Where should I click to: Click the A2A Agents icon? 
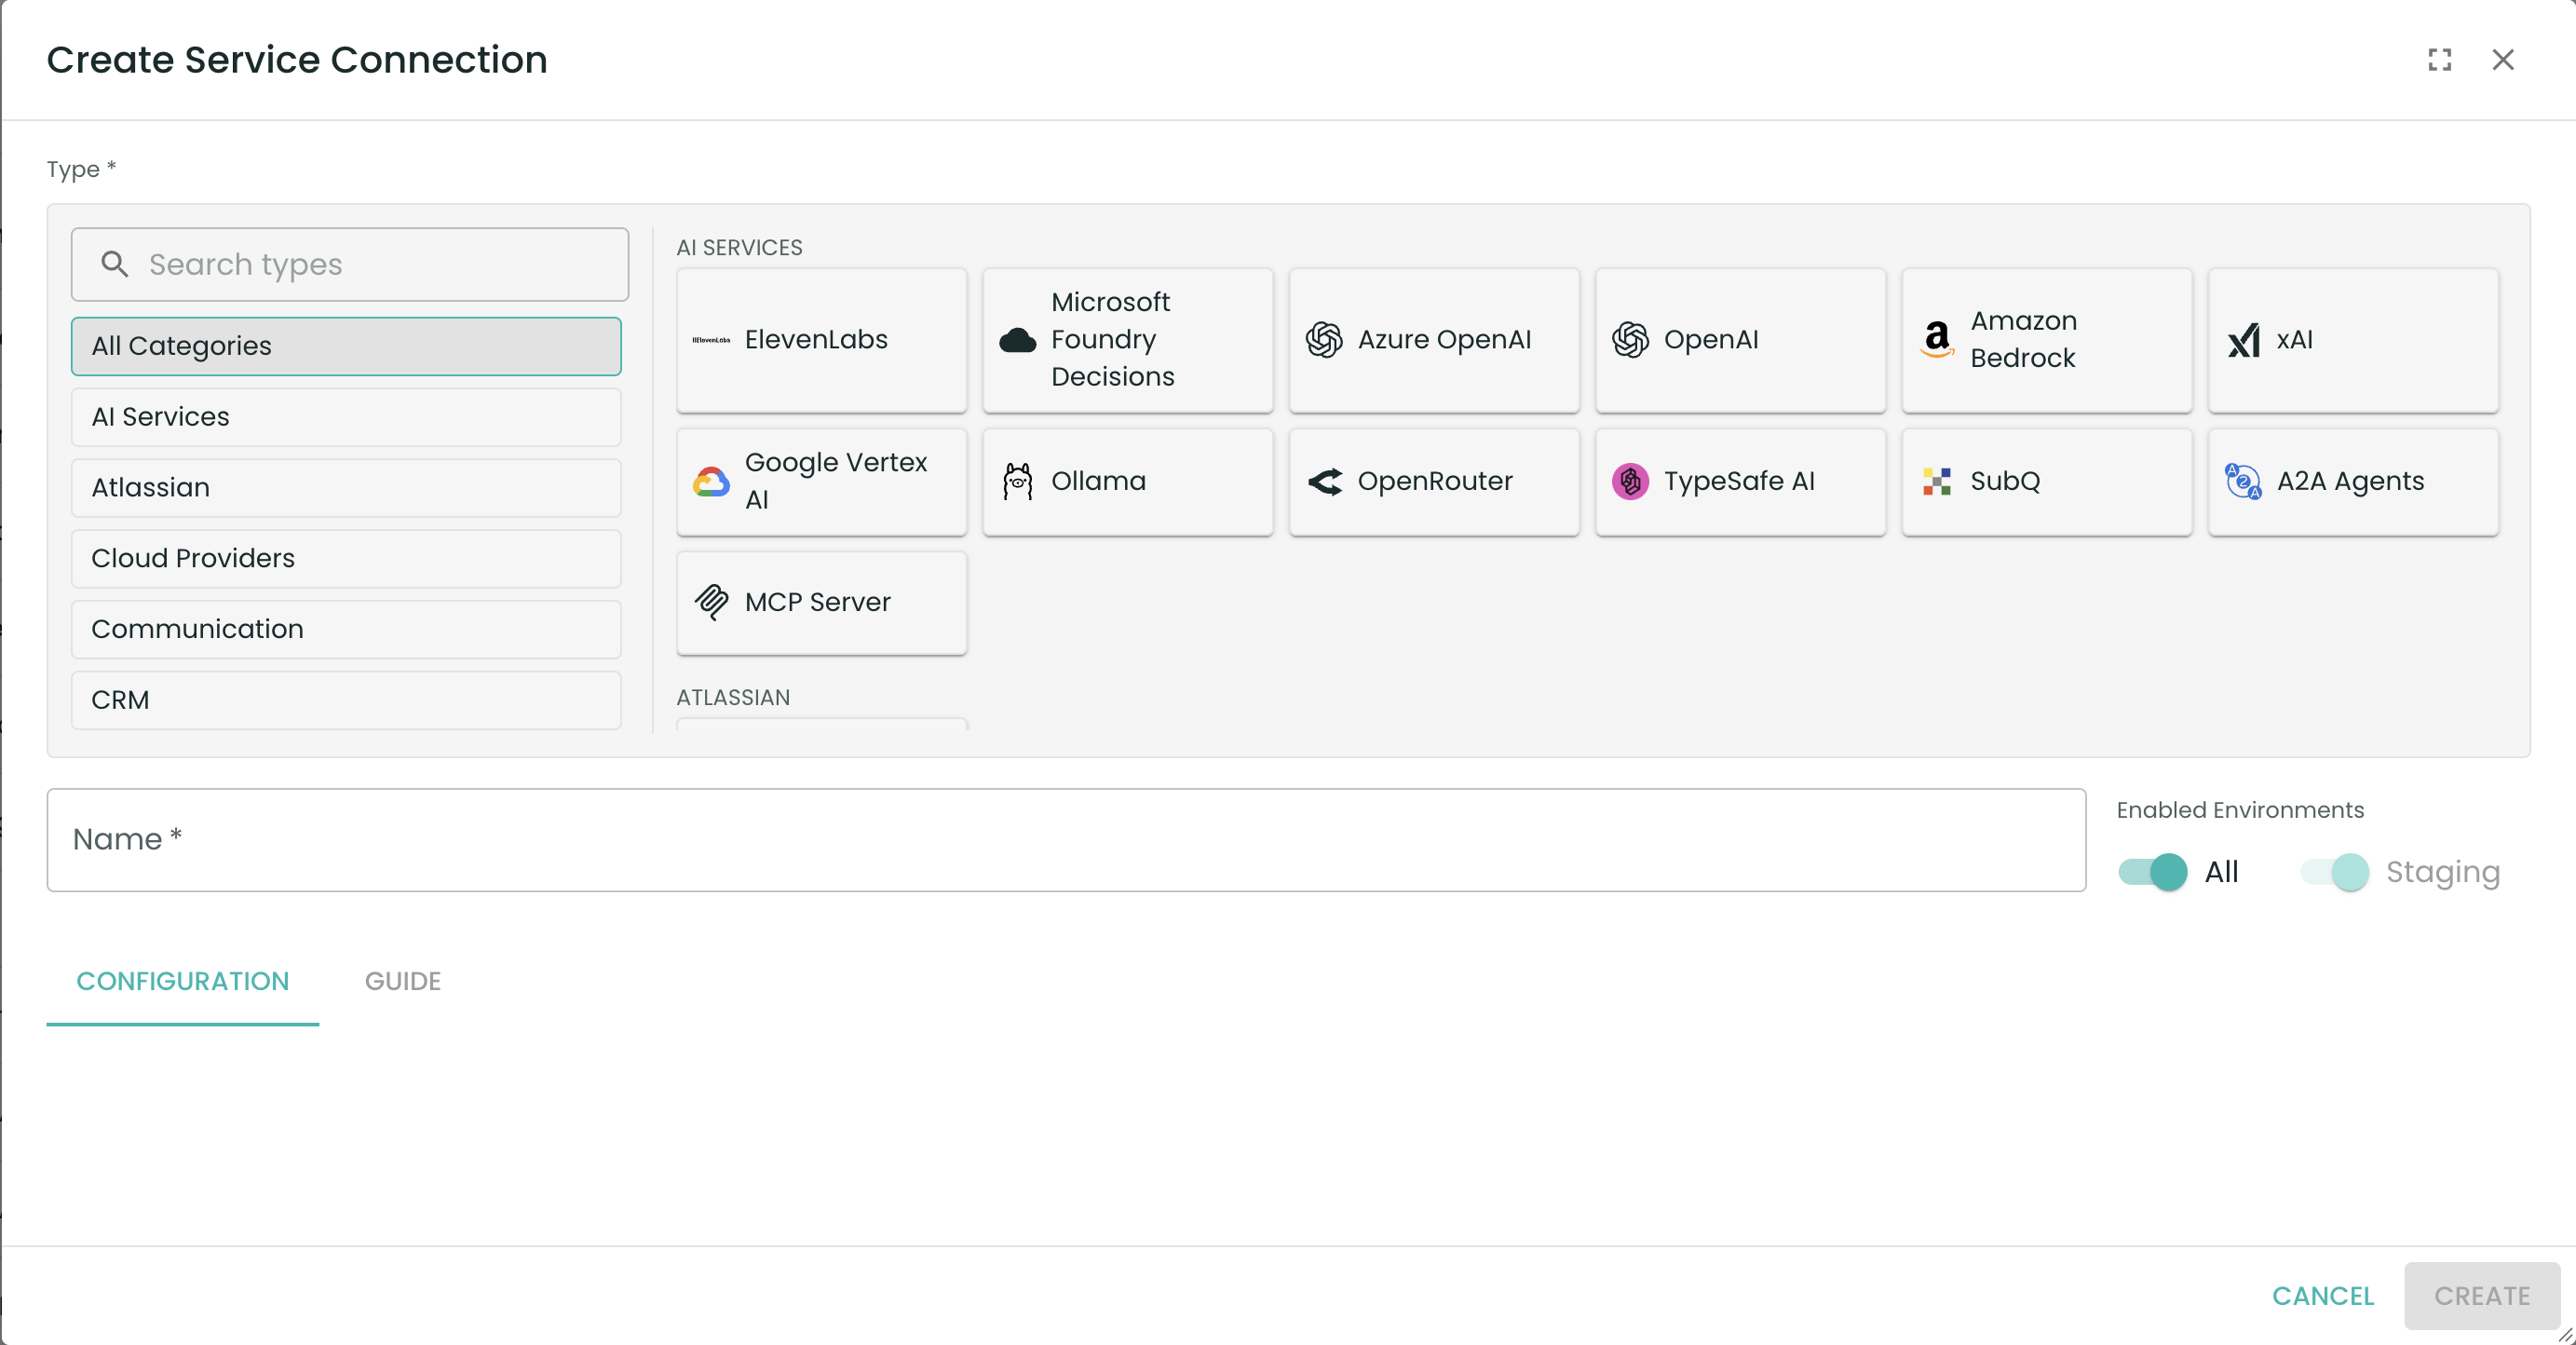pos(2243,481)
